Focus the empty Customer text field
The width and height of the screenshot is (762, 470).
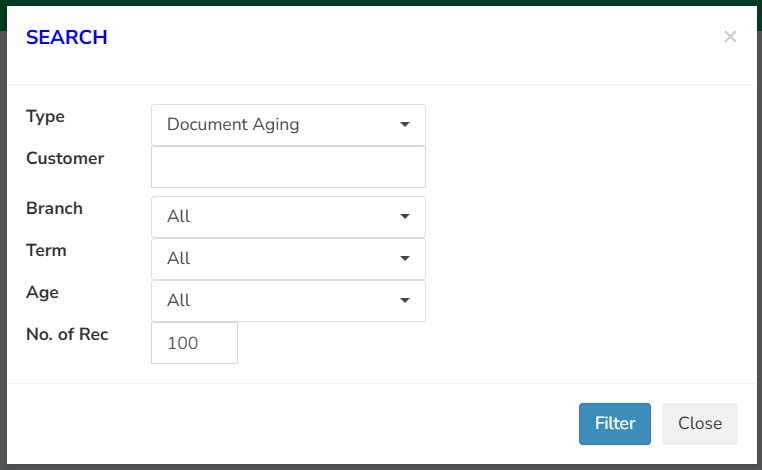click(288, 167)
